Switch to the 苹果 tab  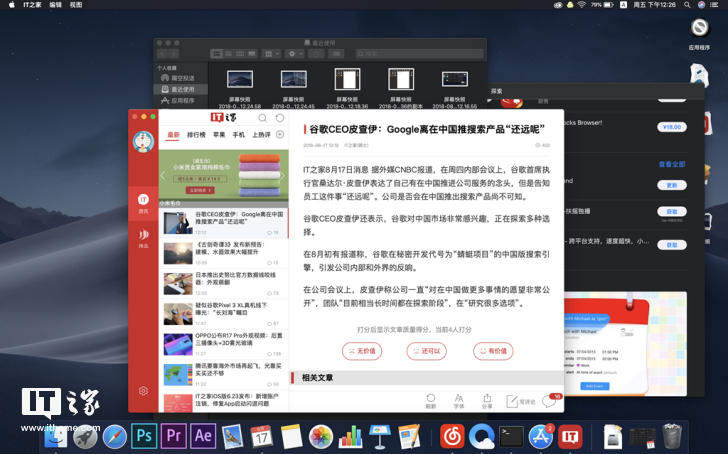pyautogui.click(x=219, y=135)
